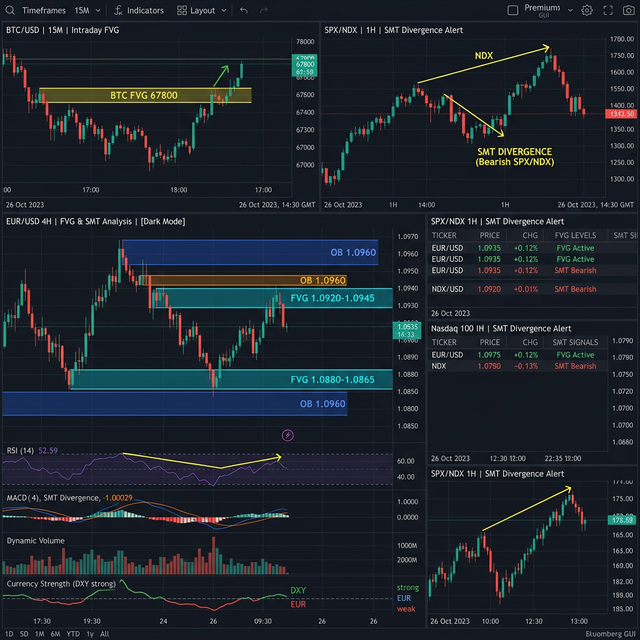Click BTC/USD 15M Intraday FVG chart title
The image size is (640, 640).
click(x=62, y=30)
